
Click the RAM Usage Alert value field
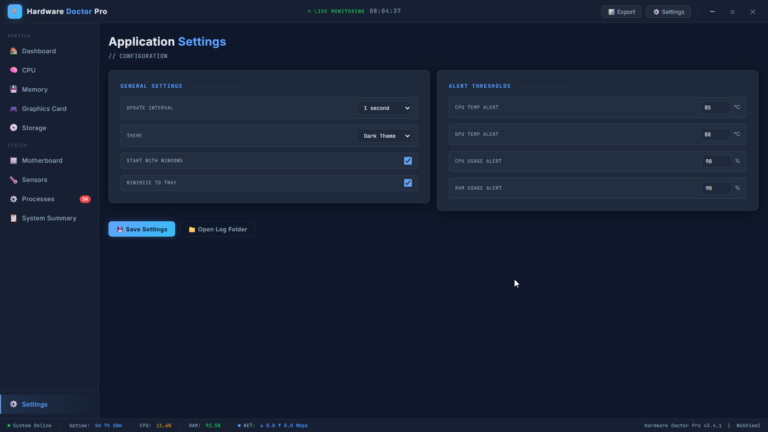(x=716, y=188)
